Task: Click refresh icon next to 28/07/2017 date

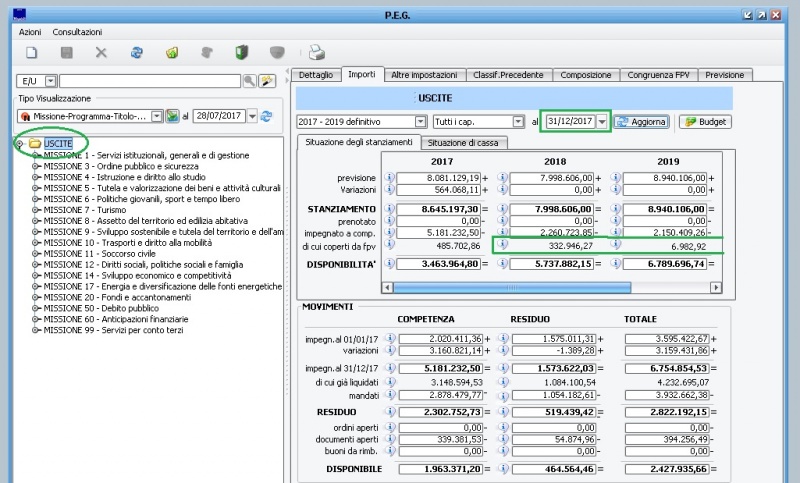Action: pyautogui.click(x=267, y=117)
